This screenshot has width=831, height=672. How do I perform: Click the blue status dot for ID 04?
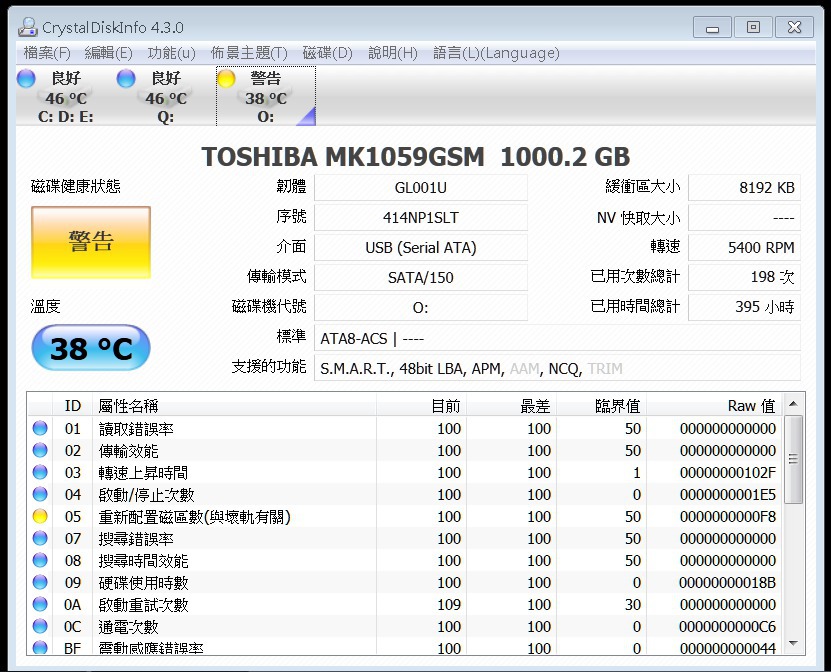40,494
